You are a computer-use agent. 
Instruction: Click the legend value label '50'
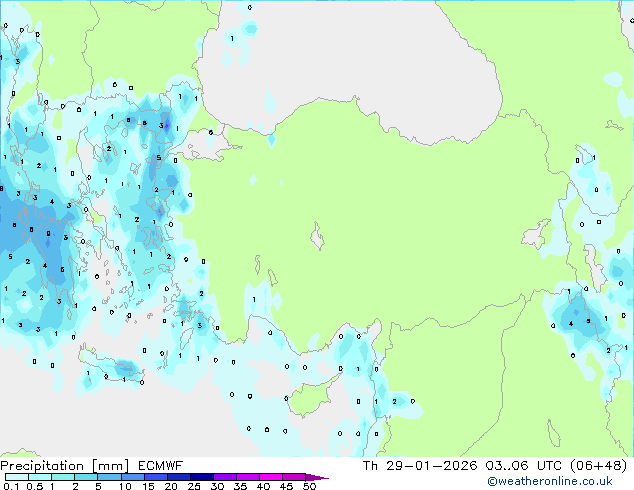[309, 486]
